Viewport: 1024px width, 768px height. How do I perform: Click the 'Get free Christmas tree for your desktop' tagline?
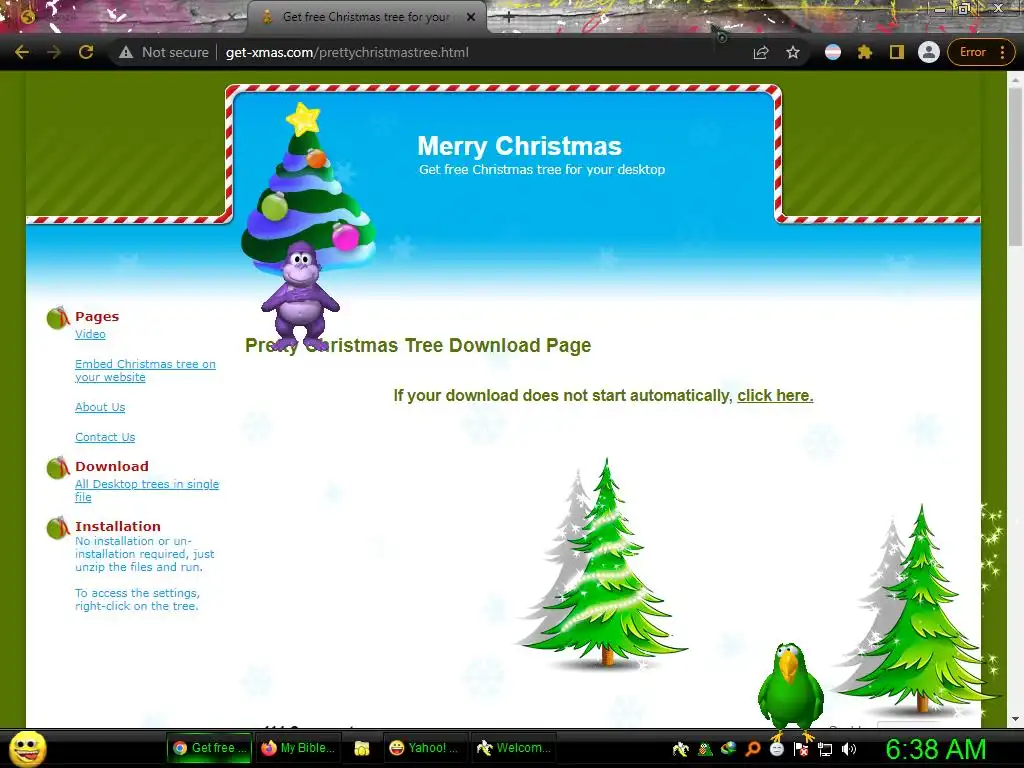coord(542,170)
